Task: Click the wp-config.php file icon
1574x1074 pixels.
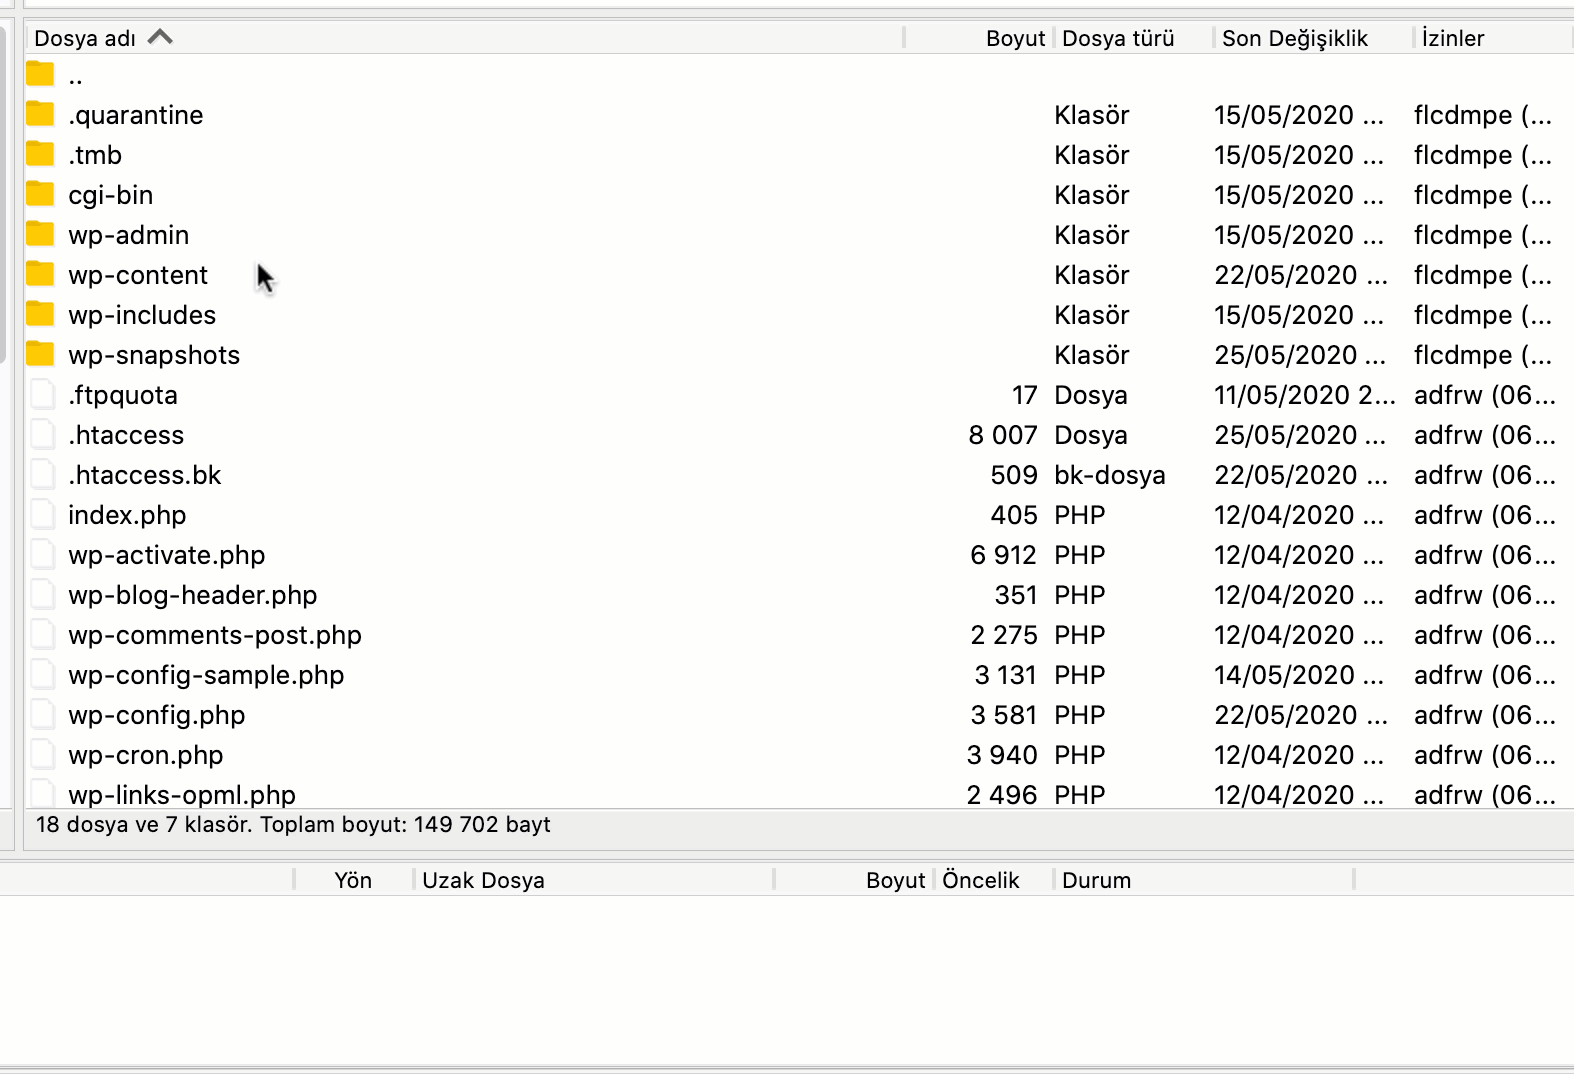Action: (42, 714)
